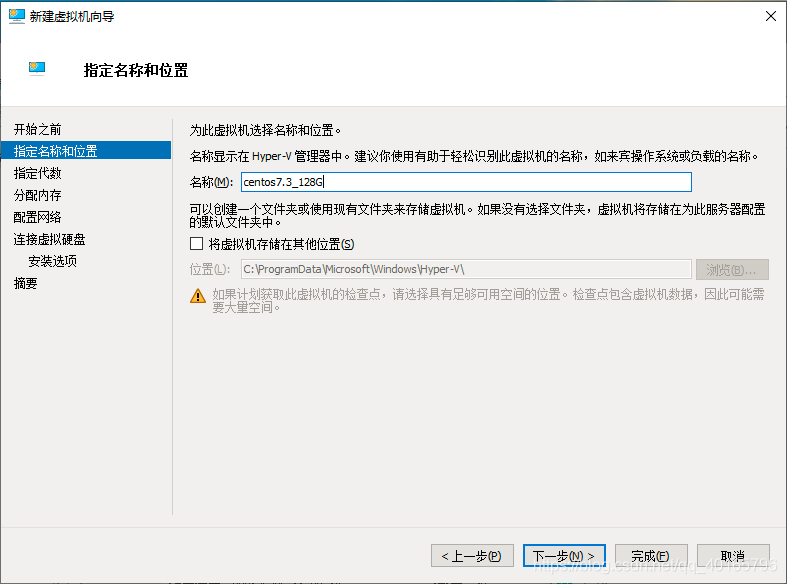Click the heading 指定名称和位置
This screenshot has width=787, height=584.
(136, 70)
